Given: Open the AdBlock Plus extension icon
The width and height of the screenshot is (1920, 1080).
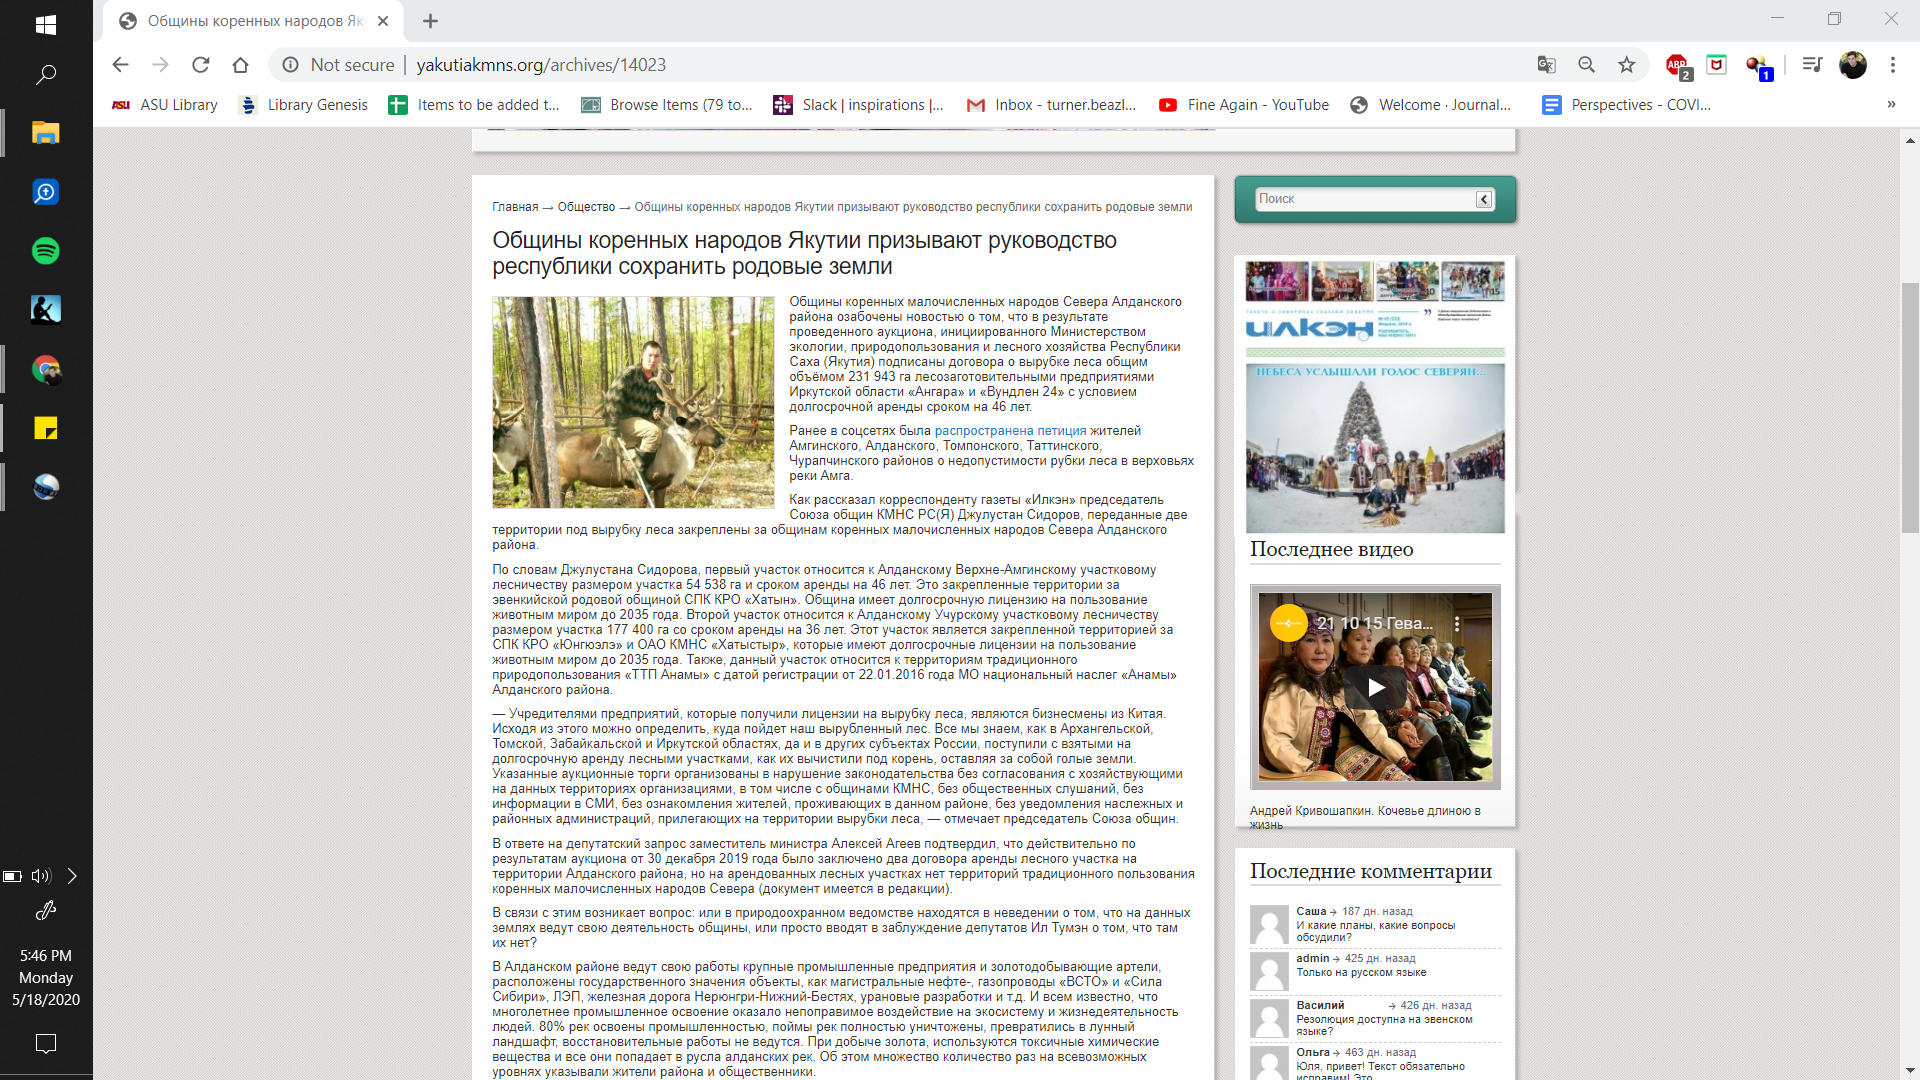Looking at the screenshot, I should 1677,65.
